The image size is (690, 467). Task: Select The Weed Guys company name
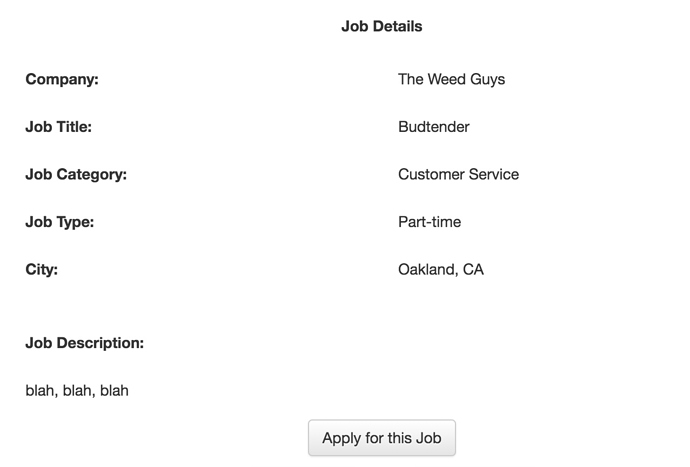pyautogui.click(x=451, y=79)
